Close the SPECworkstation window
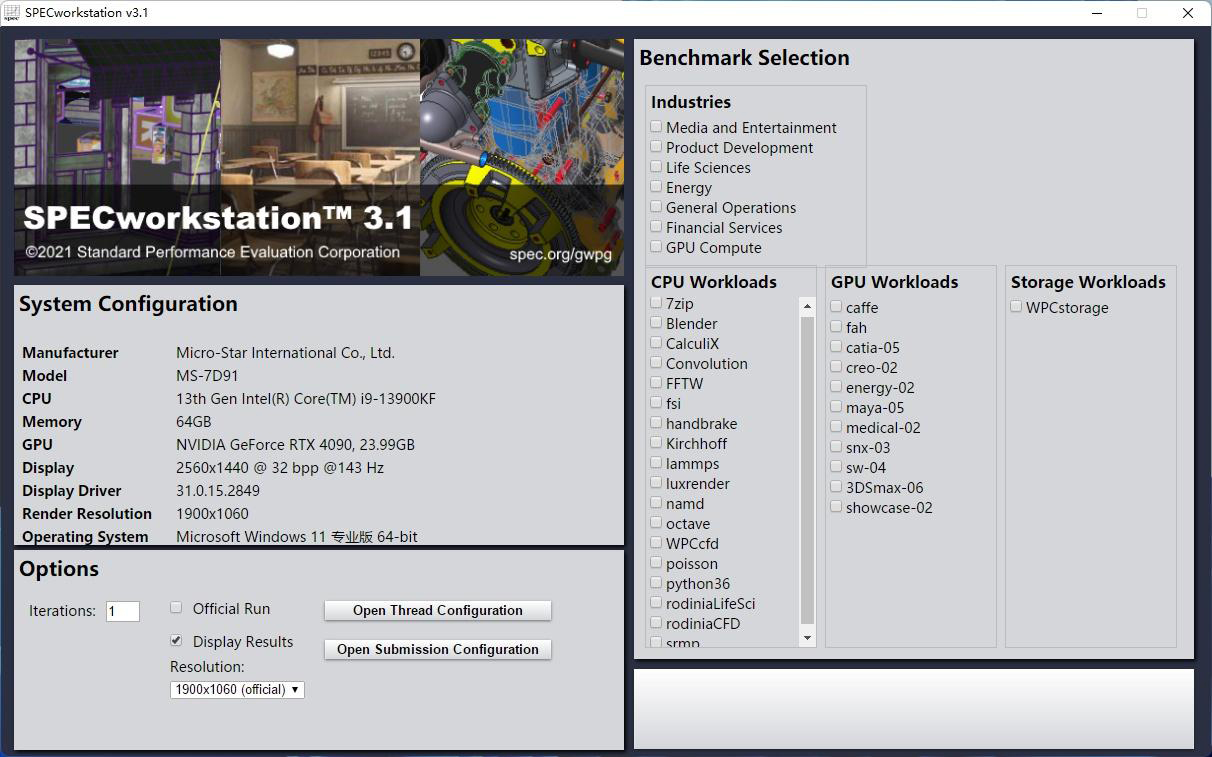The image size is (1212, 757). tap(1188, 13)
